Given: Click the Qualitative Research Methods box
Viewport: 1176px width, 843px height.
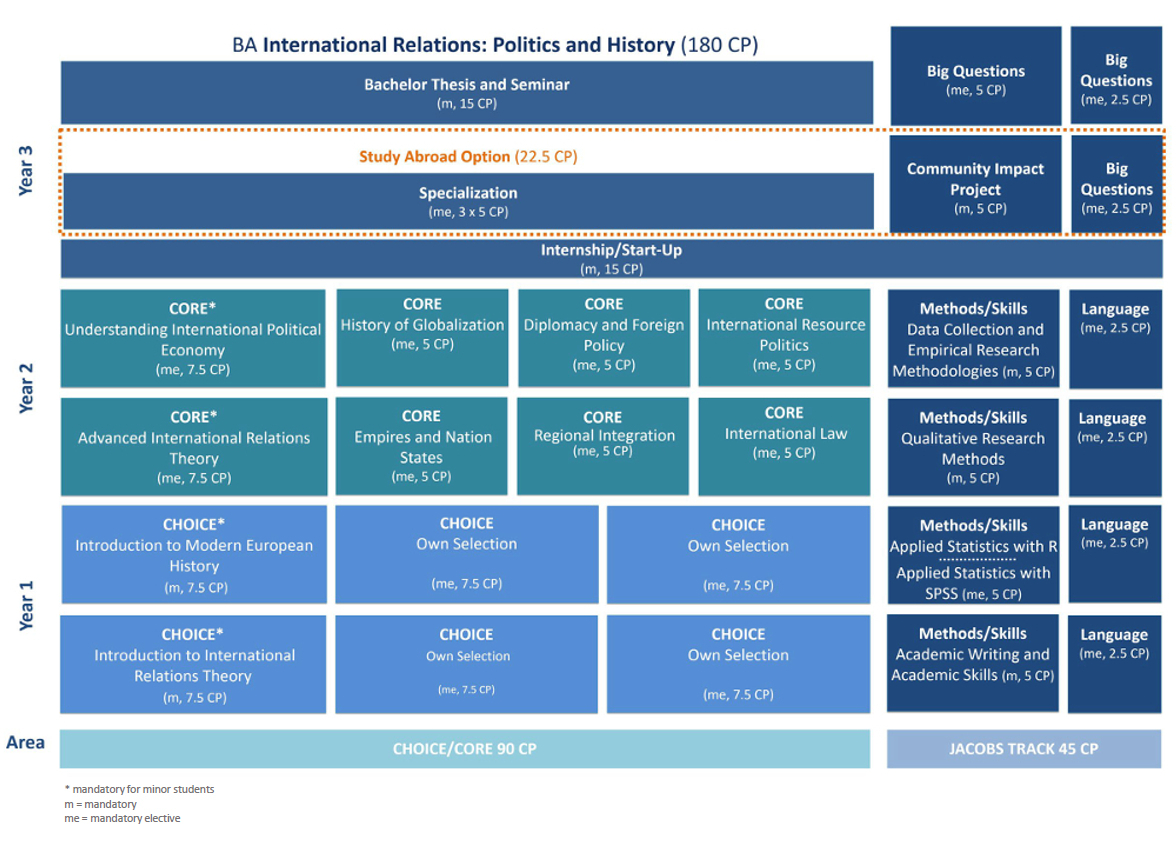Looking at the screenshot, I should (973, 448).
